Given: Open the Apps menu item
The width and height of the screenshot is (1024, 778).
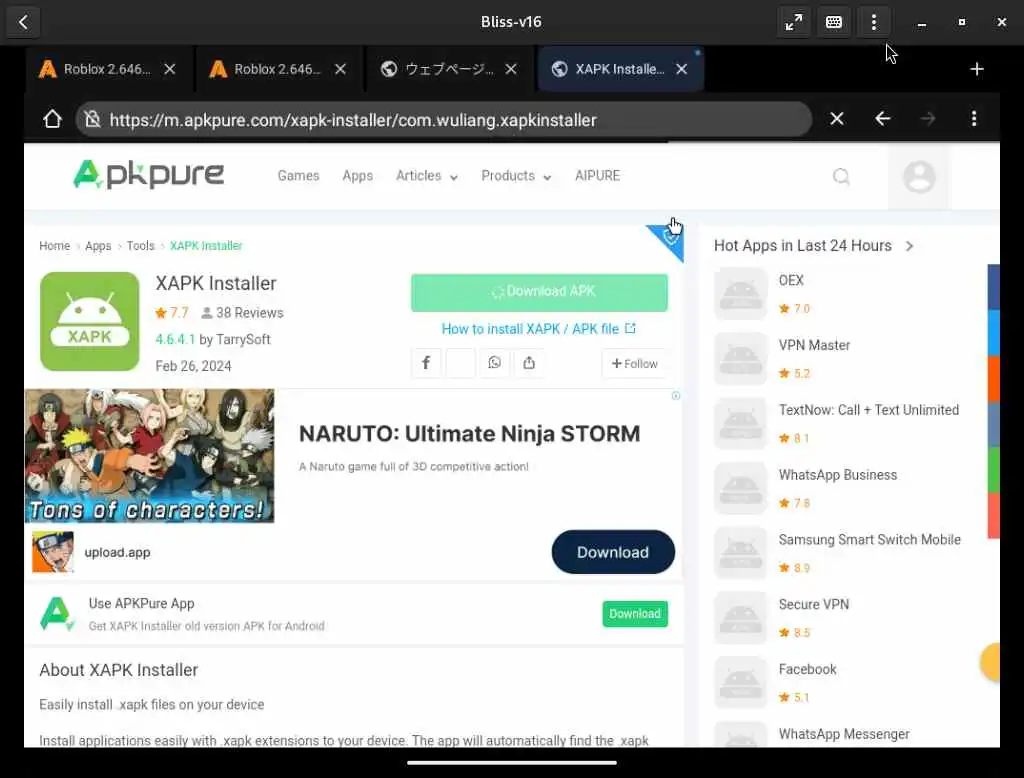Looking at the screenshot, I should 357,176.
